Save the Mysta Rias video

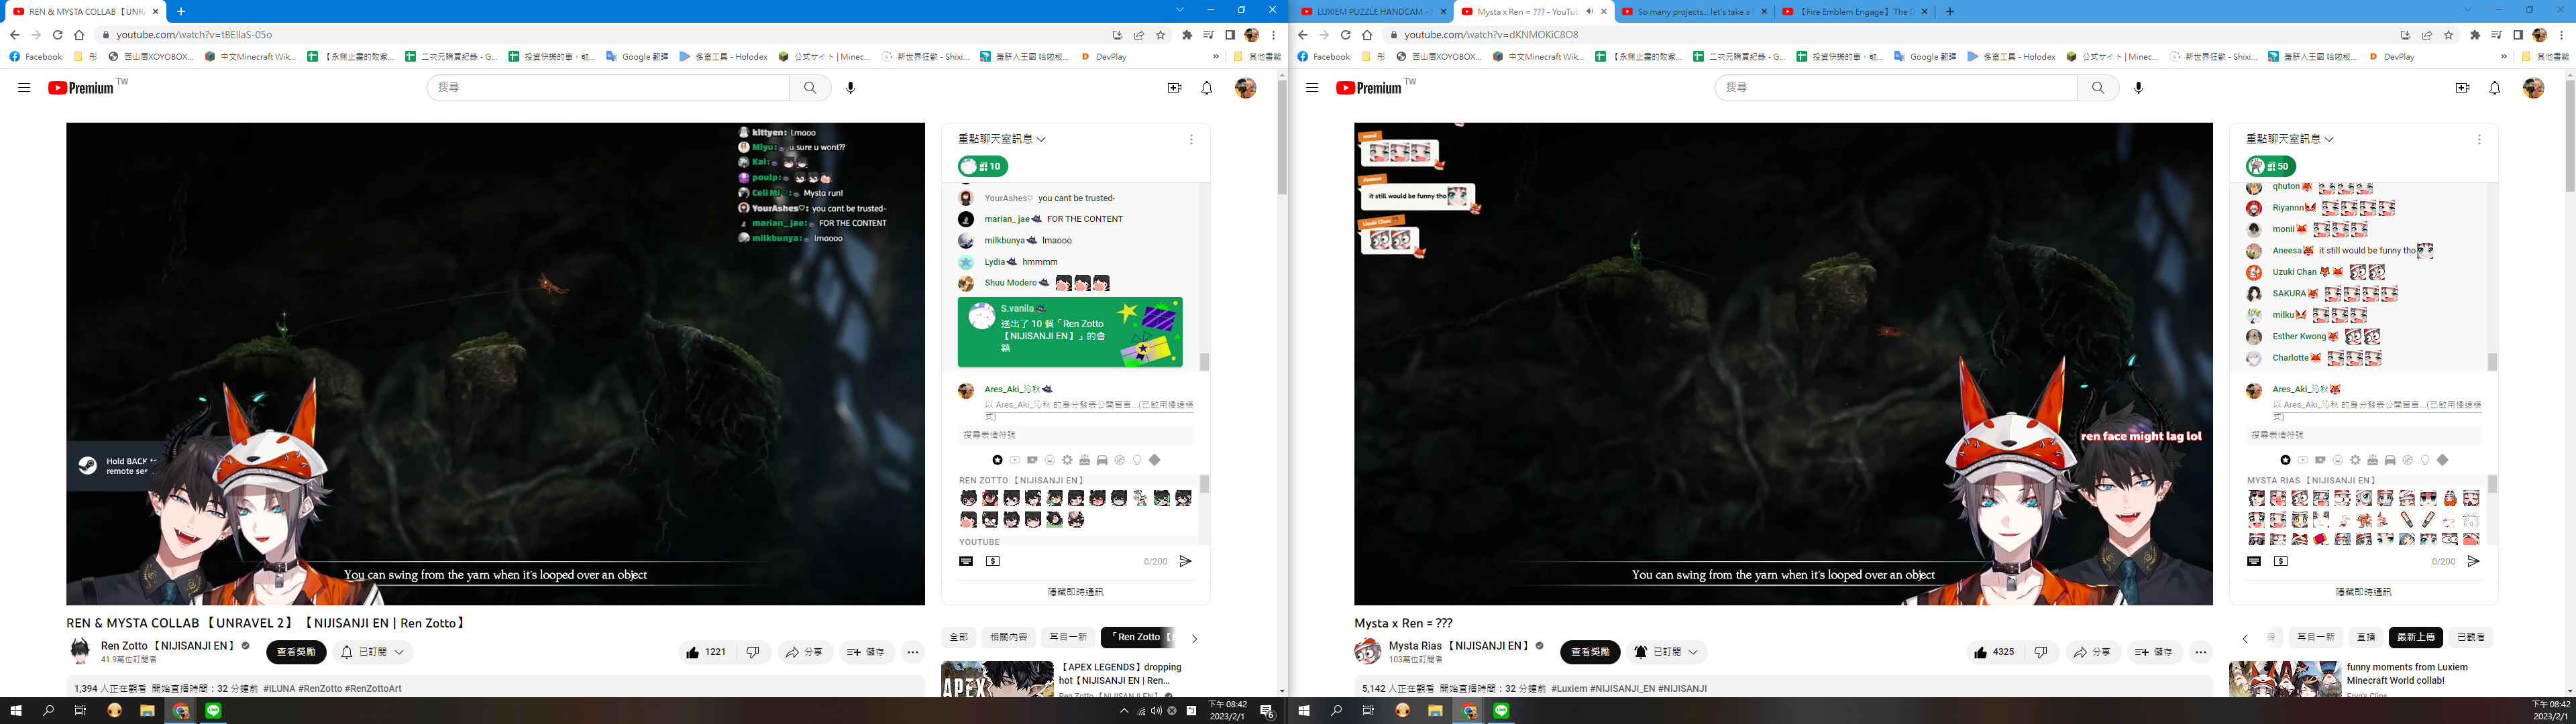pyautogui.click(x=2155, y=652)
